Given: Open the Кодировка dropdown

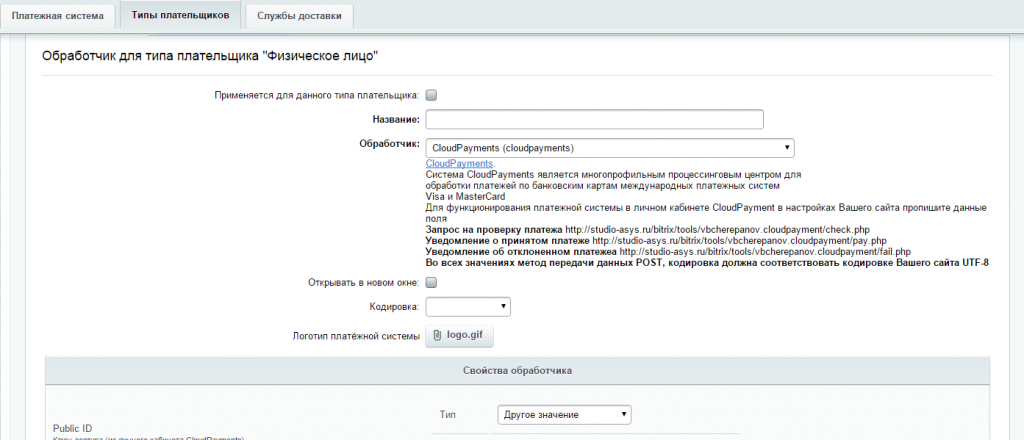Looking at the screenshot, I should click(x=468, y=306).
